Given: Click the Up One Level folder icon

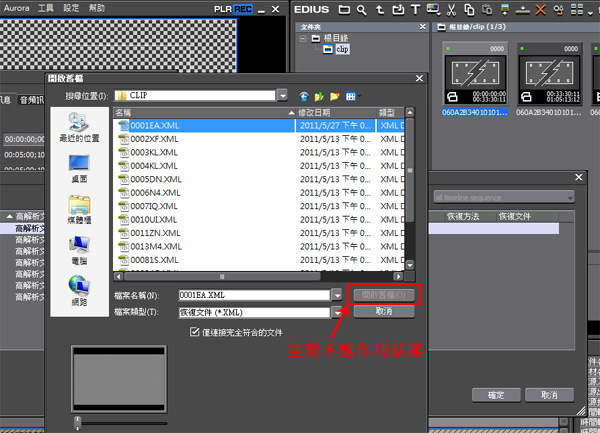Looking at the screenshot, I should point(319,96).
